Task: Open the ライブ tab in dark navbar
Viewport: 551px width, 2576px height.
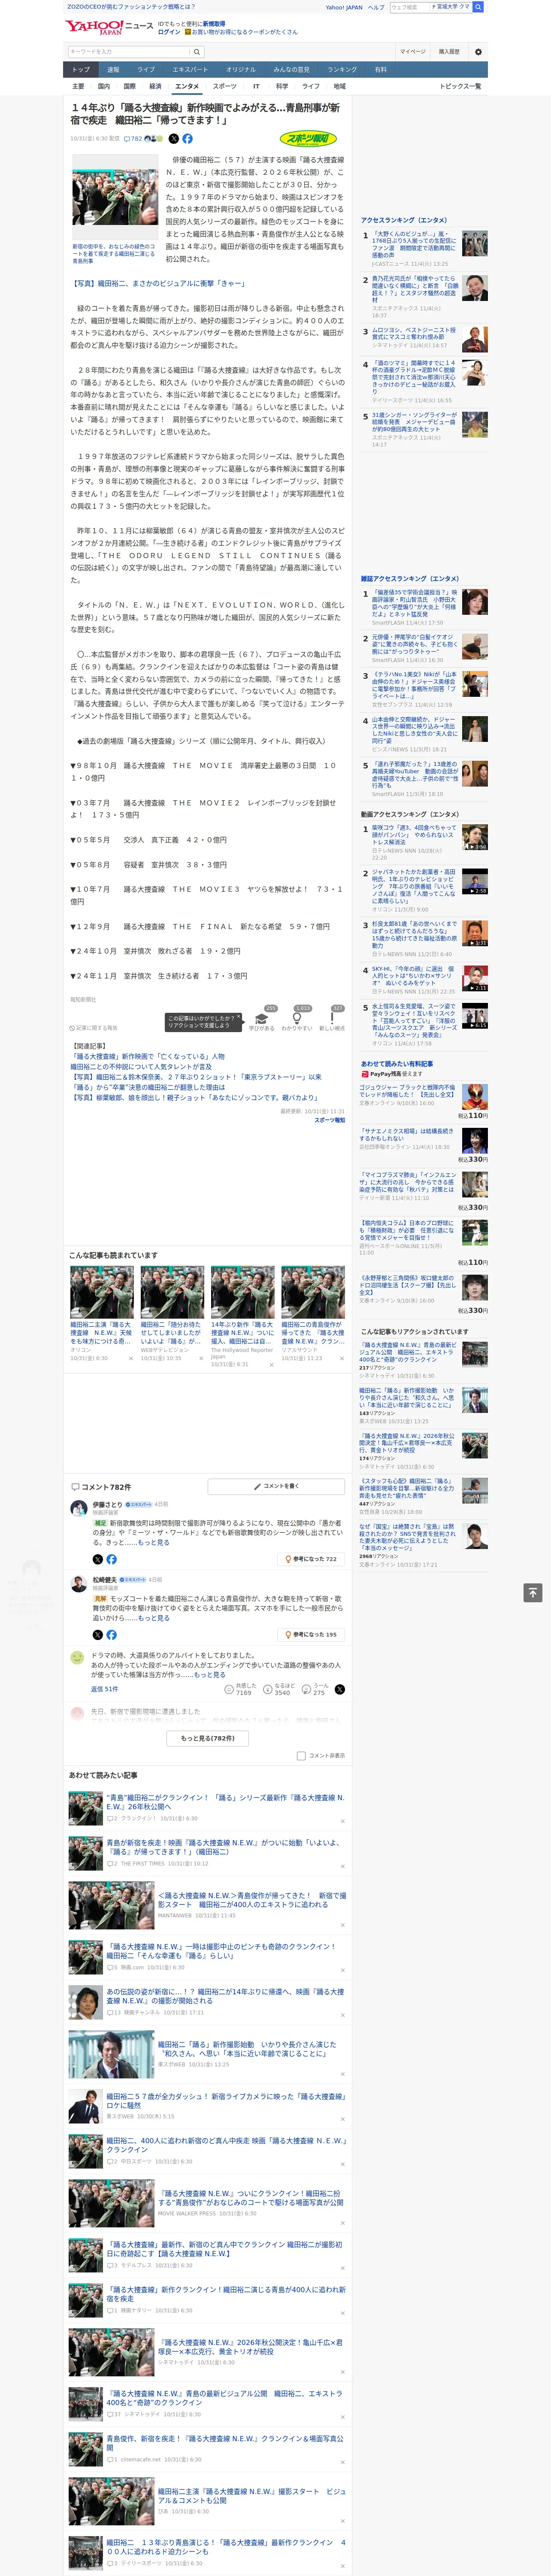Action: [146, 70]
